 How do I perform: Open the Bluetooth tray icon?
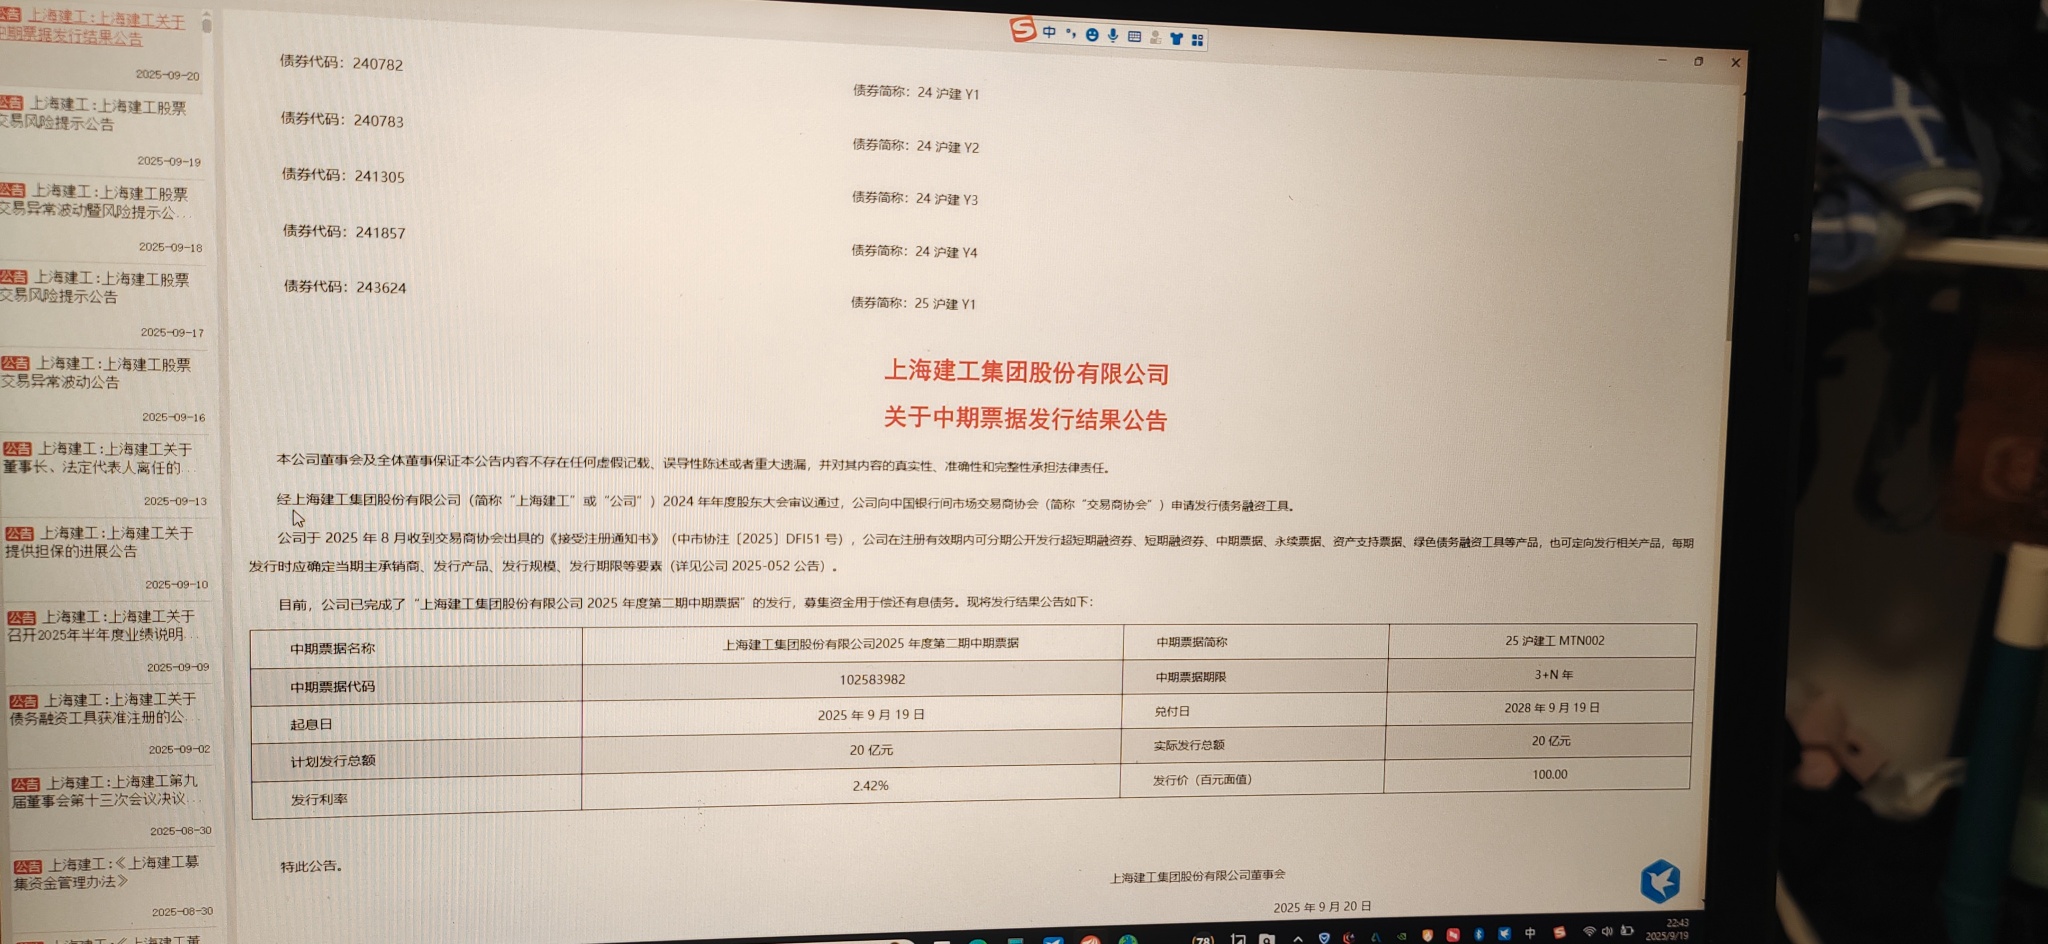click(1478, 934)
